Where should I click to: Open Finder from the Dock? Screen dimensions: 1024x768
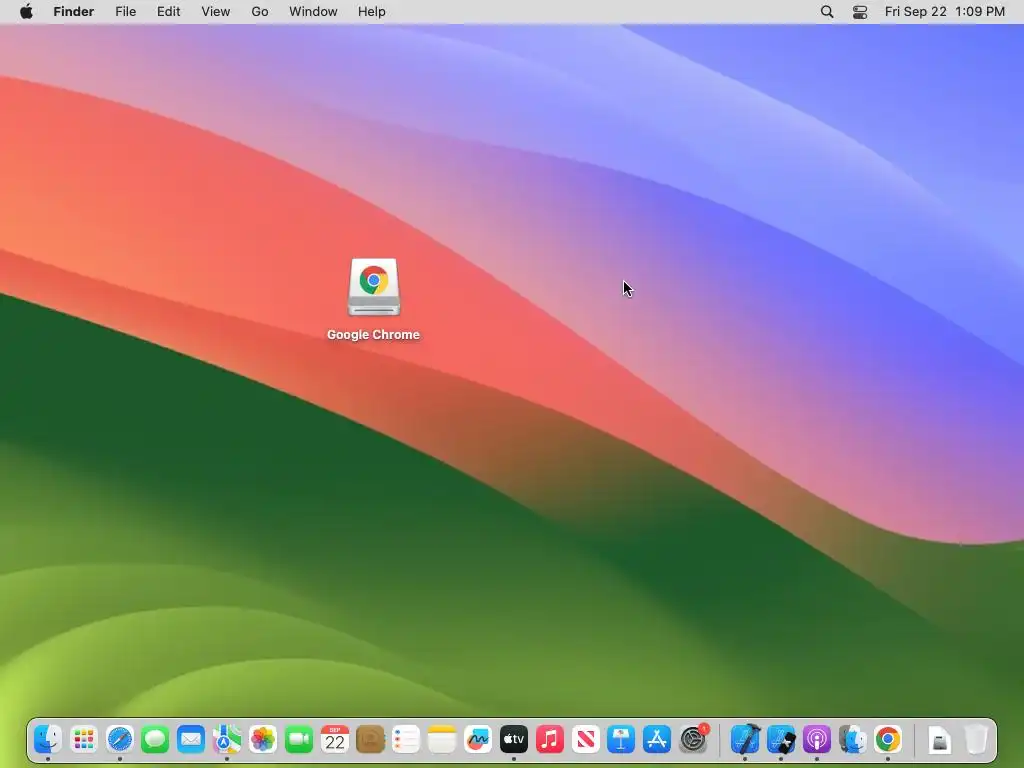click(48, 739)
